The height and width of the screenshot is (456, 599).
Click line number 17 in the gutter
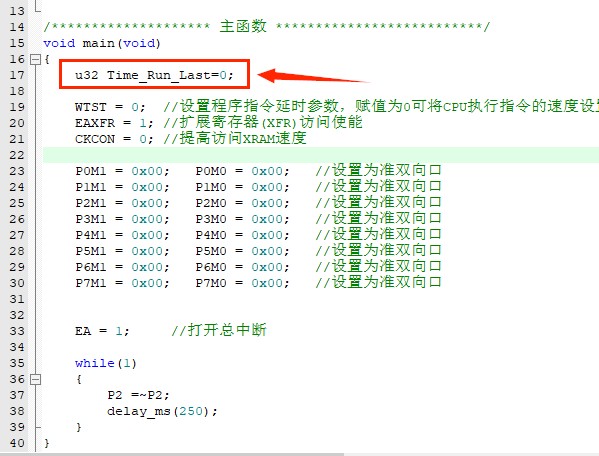(17, 75)
